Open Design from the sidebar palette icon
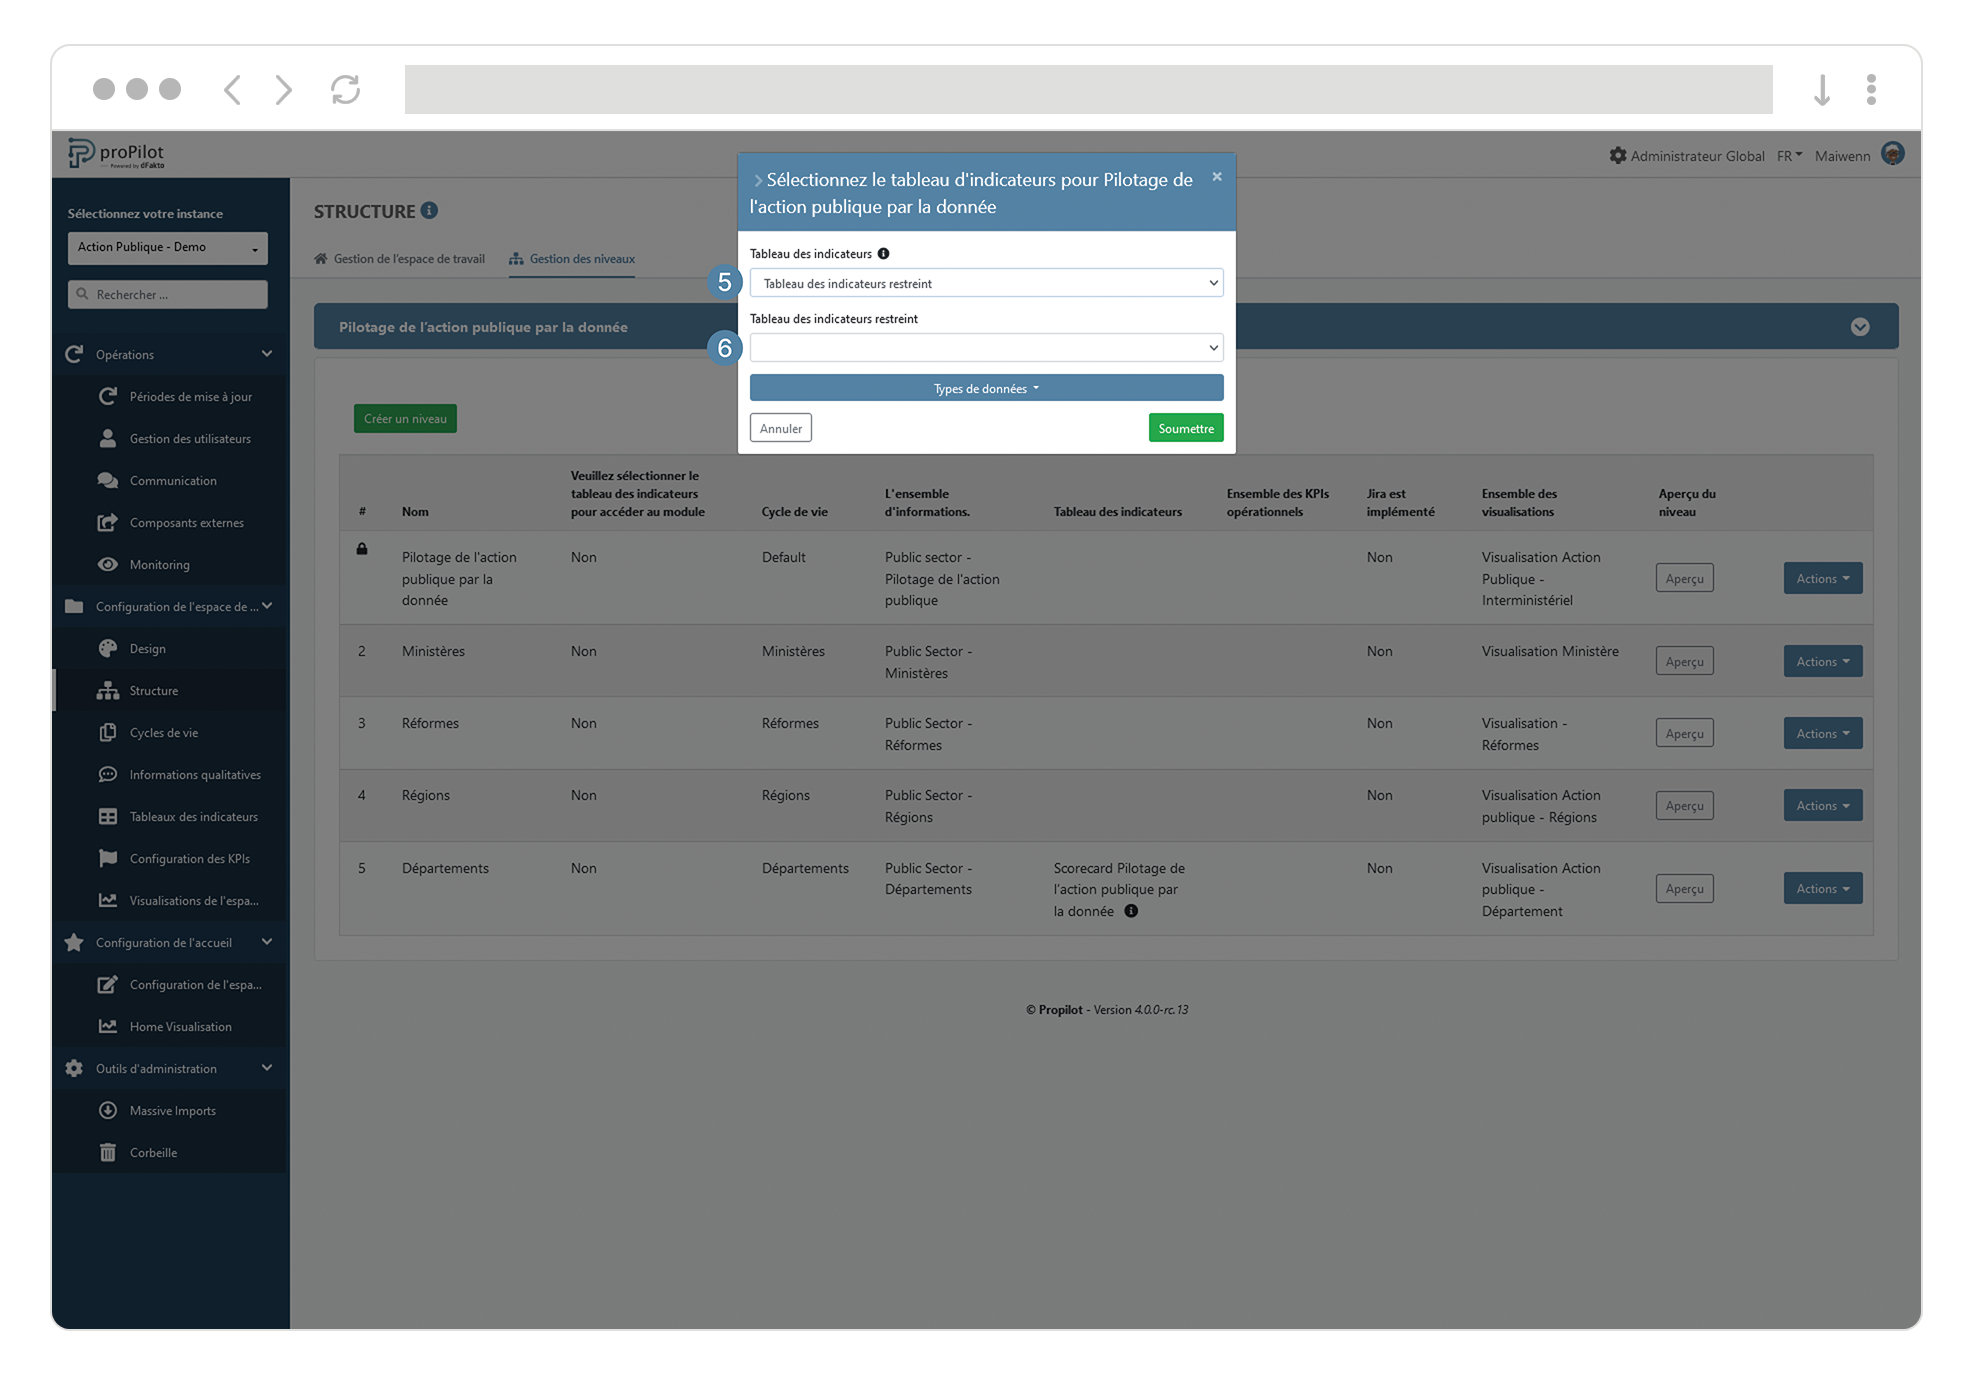1973x1384 pixels. click(109, 648)
